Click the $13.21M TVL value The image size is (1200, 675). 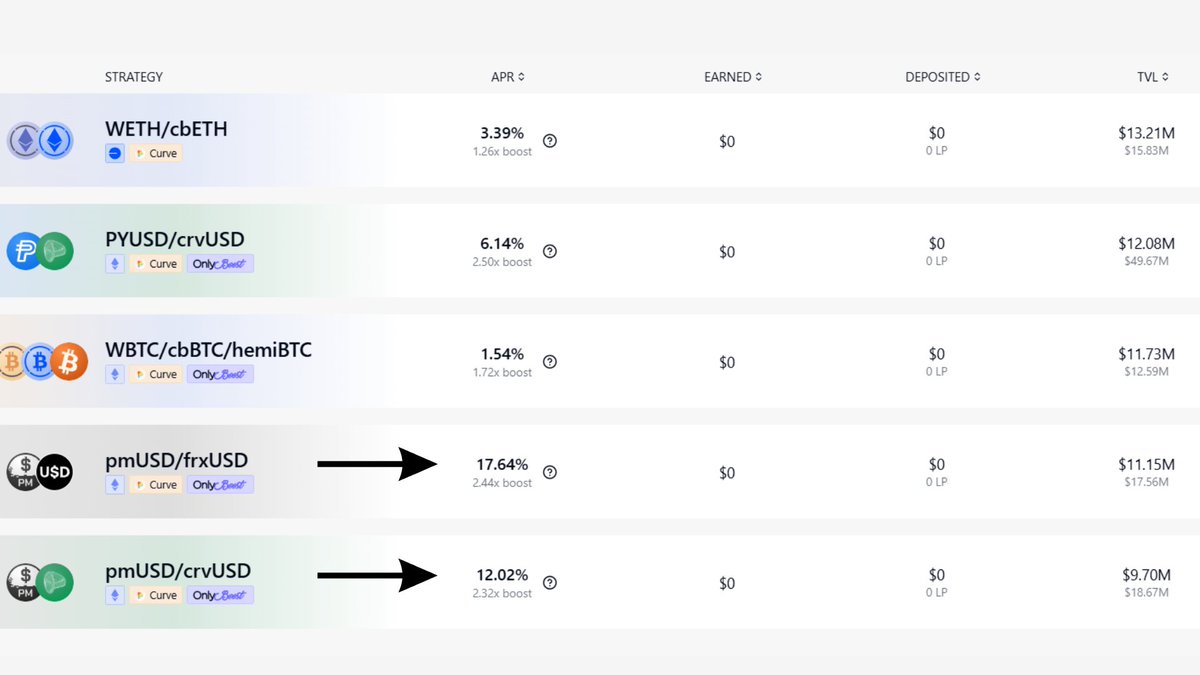(x=1146, y=133)
